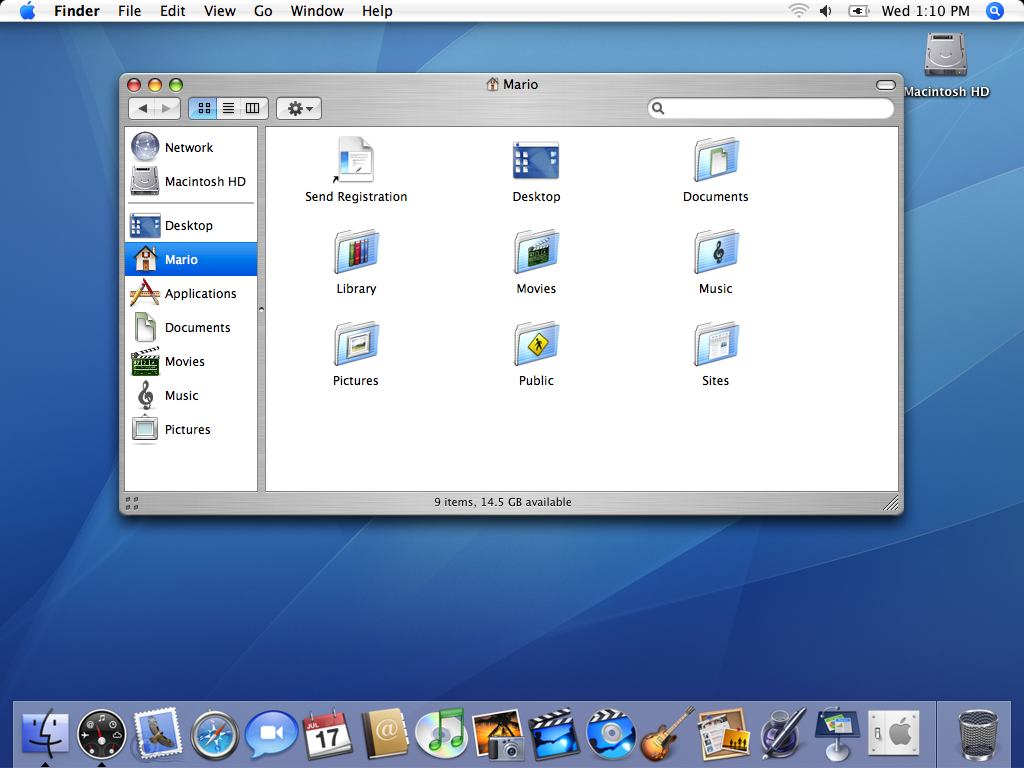The height and width of the screenshot is (768, 1024).
Task: Open the File menu
Action: 129,11
